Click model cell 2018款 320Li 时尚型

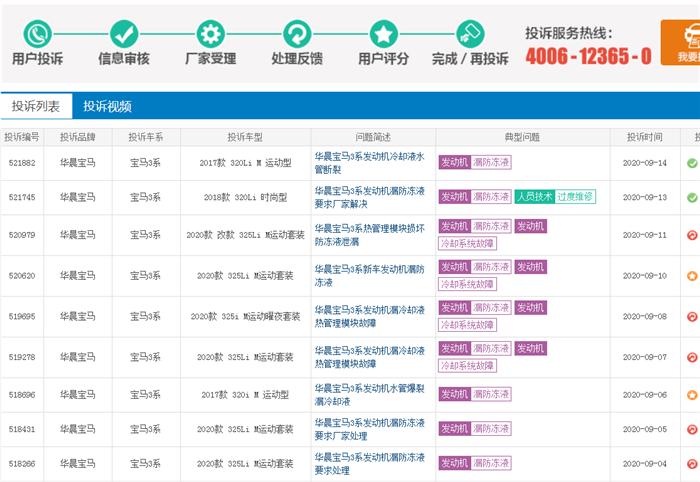click(x=245, y=198)
